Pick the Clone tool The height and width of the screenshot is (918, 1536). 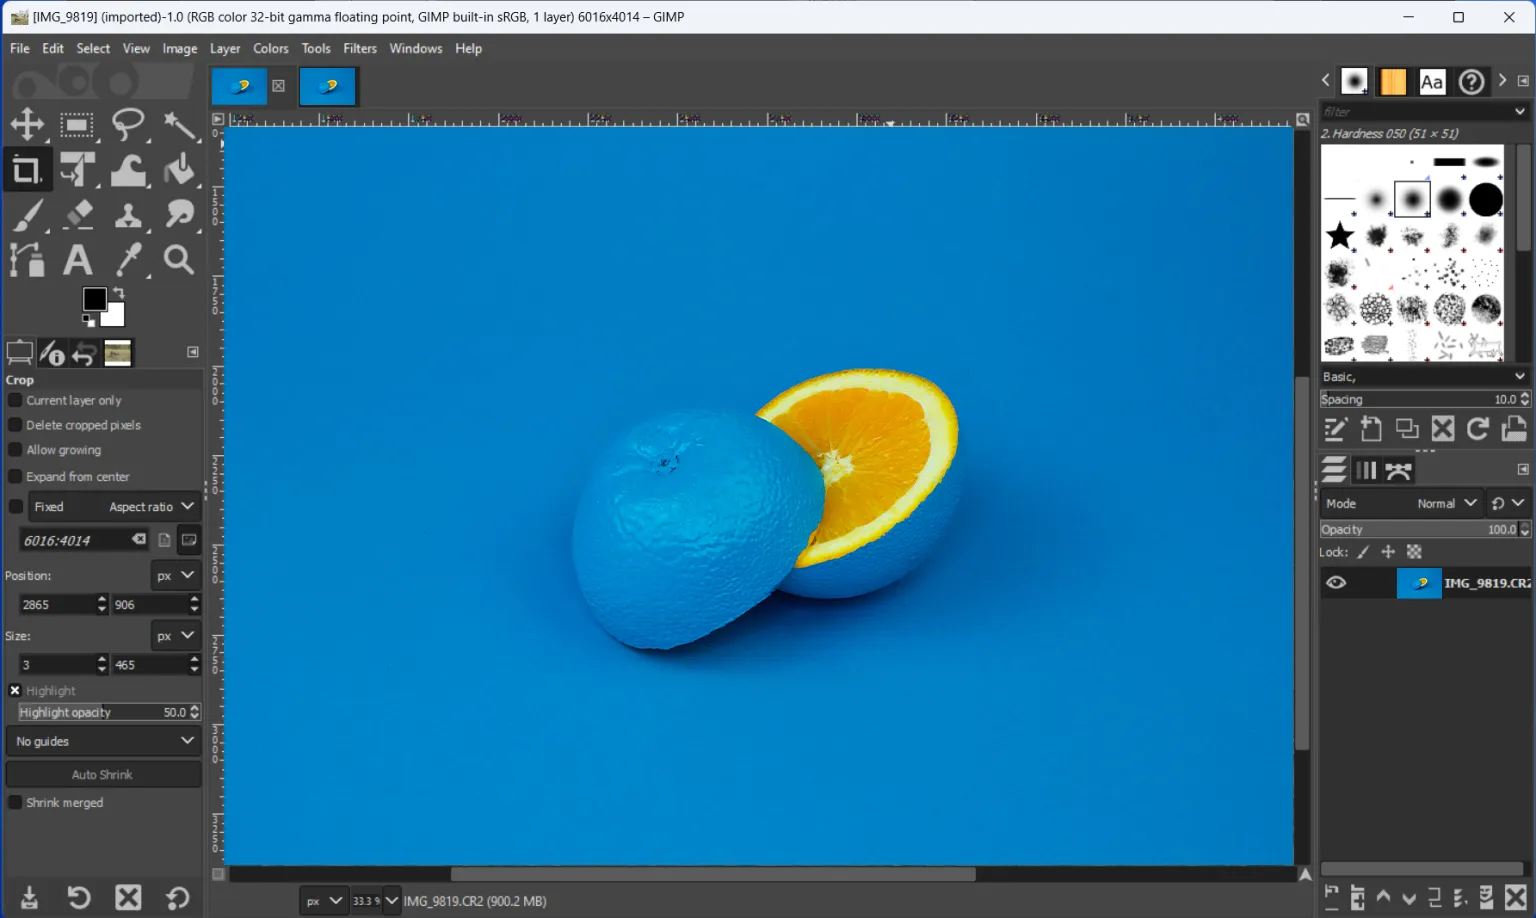click(129, 214)
